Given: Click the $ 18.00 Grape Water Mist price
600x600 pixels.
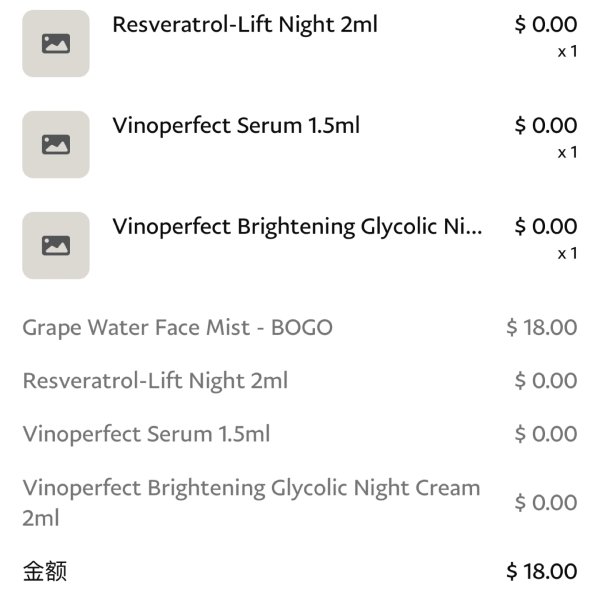Looking at the screenshot, I should (x=541, y=328).
